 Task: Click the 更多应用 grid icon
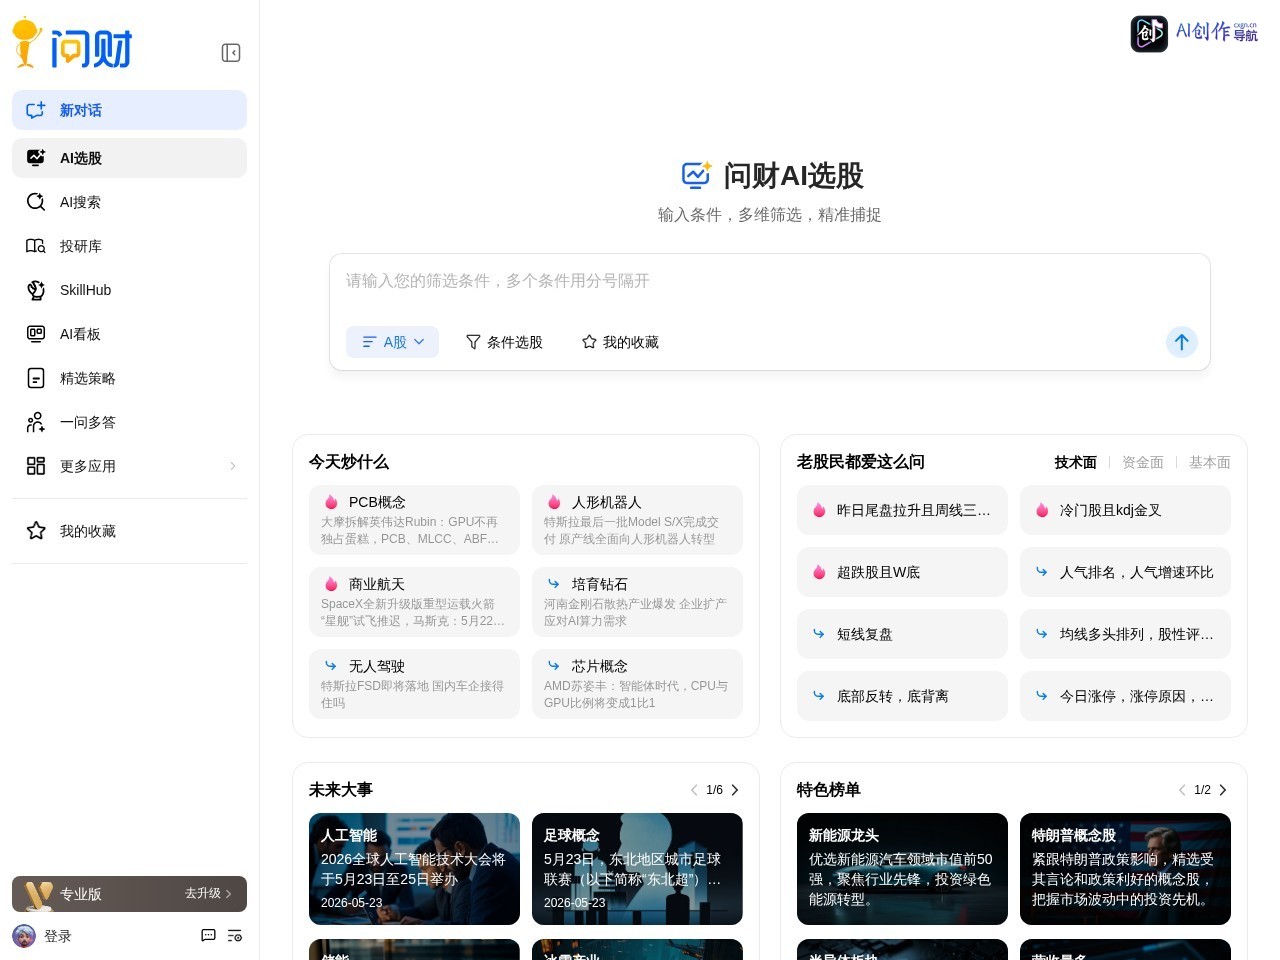(36, 466)
